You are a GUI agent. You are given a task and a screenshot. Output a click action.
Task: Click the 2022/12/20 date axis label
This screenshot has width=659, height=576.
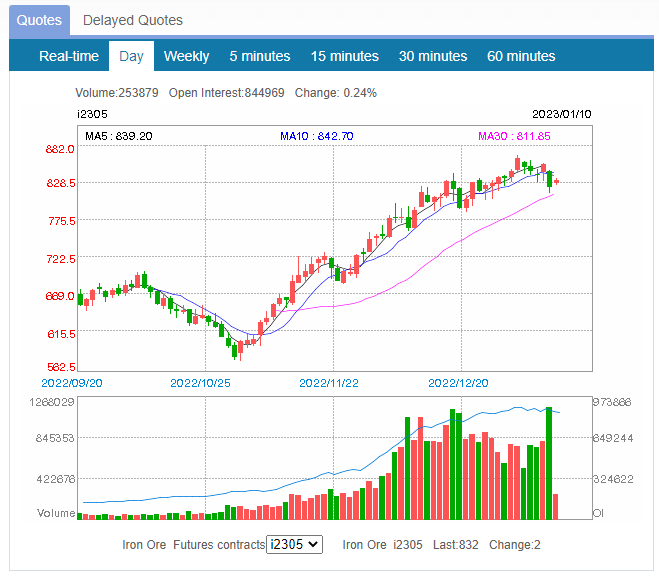[x=458, y=383]
